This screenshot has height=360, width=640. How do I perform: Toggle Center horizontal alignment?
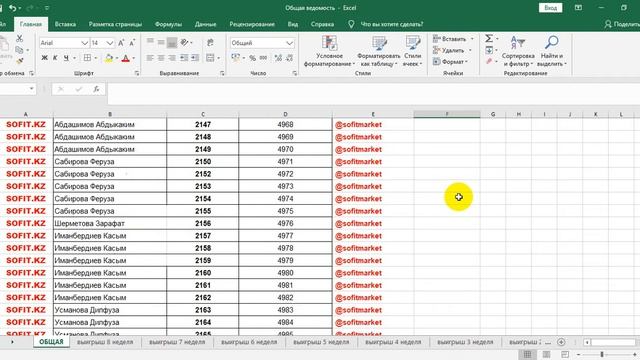click(x=161, y=58)
